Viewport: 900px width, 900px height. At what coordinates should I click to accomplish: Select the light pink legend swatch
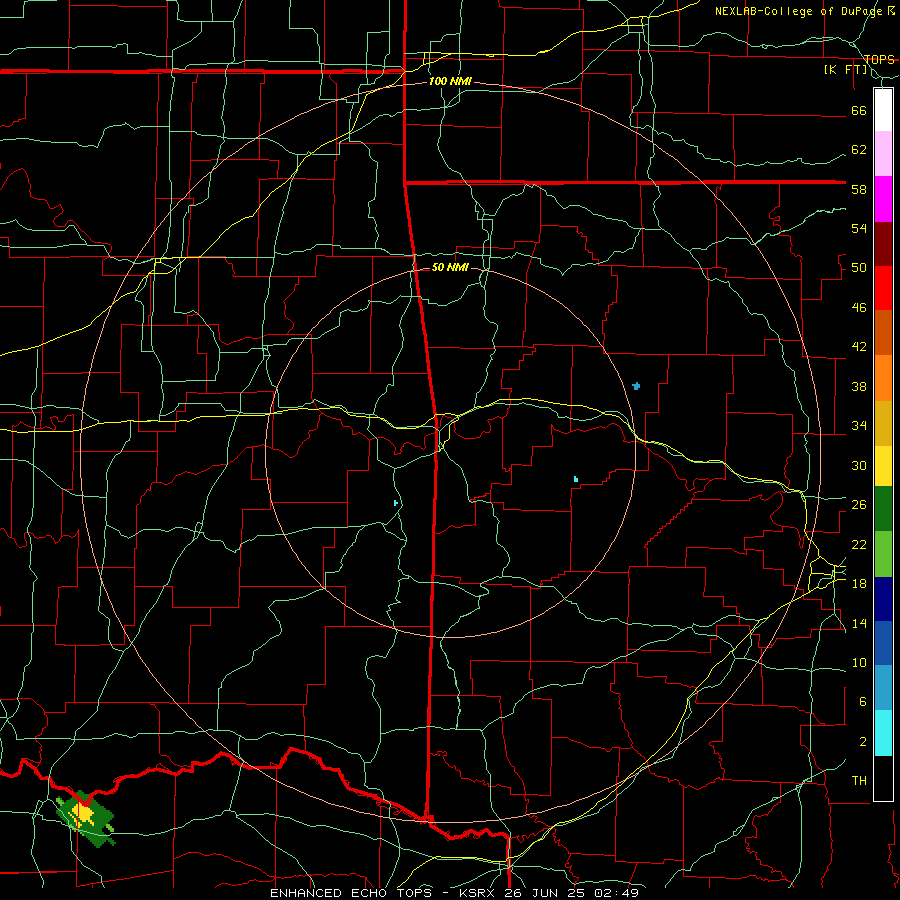point(883,153)
